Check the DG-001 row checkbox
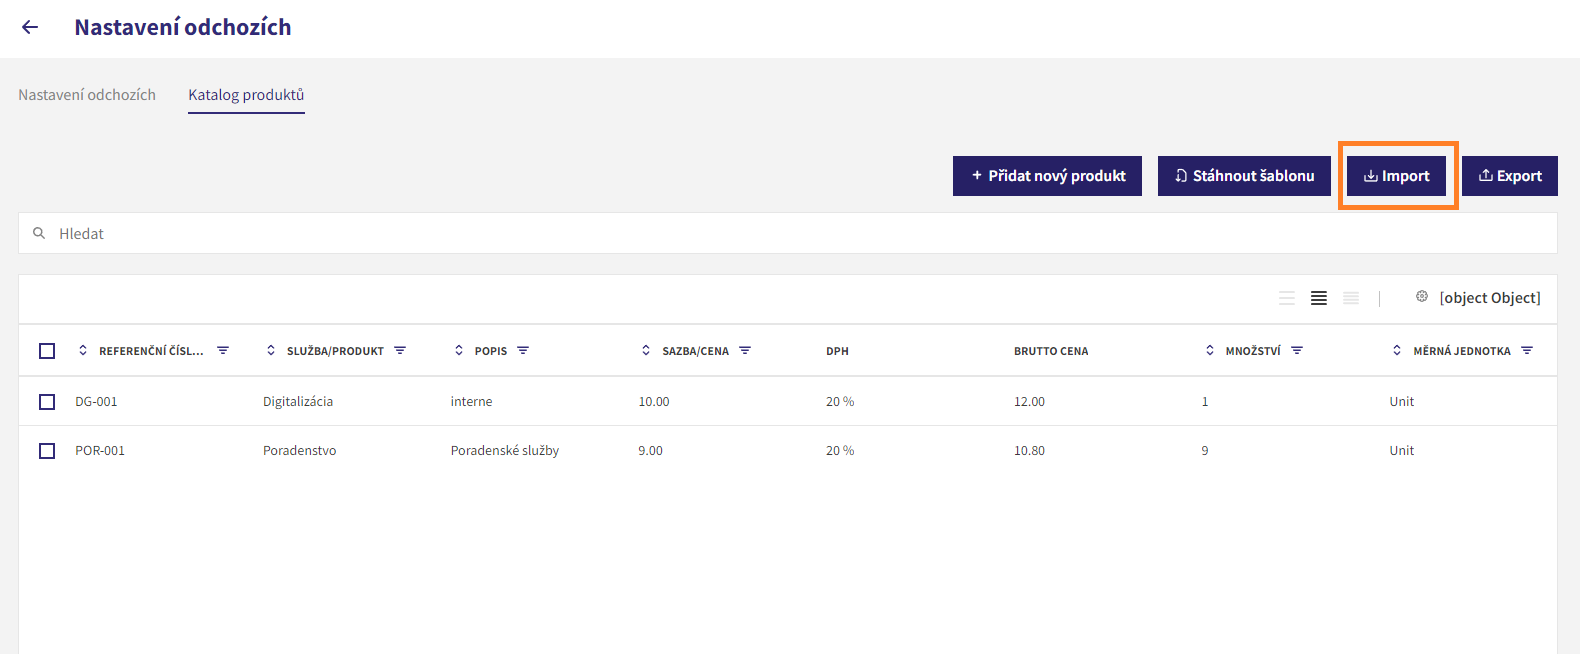Screen dimensions: 1580x654 click(47, 401)
